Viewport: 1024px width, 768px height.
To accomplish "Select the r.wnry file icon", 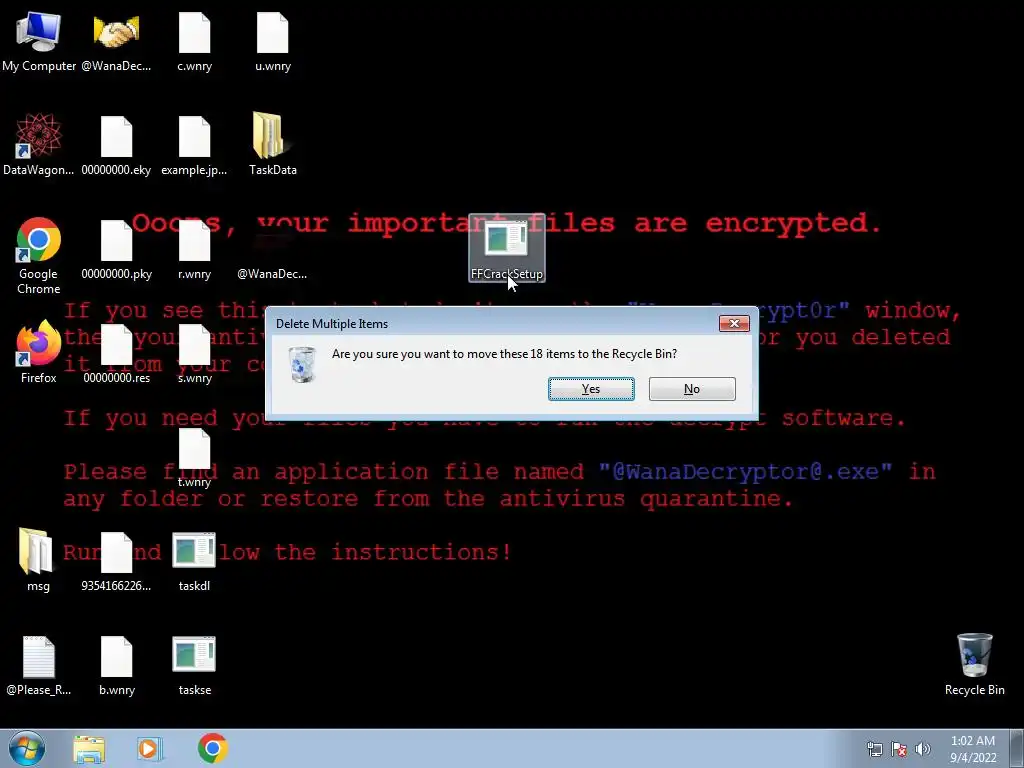I will pos(195,249).
